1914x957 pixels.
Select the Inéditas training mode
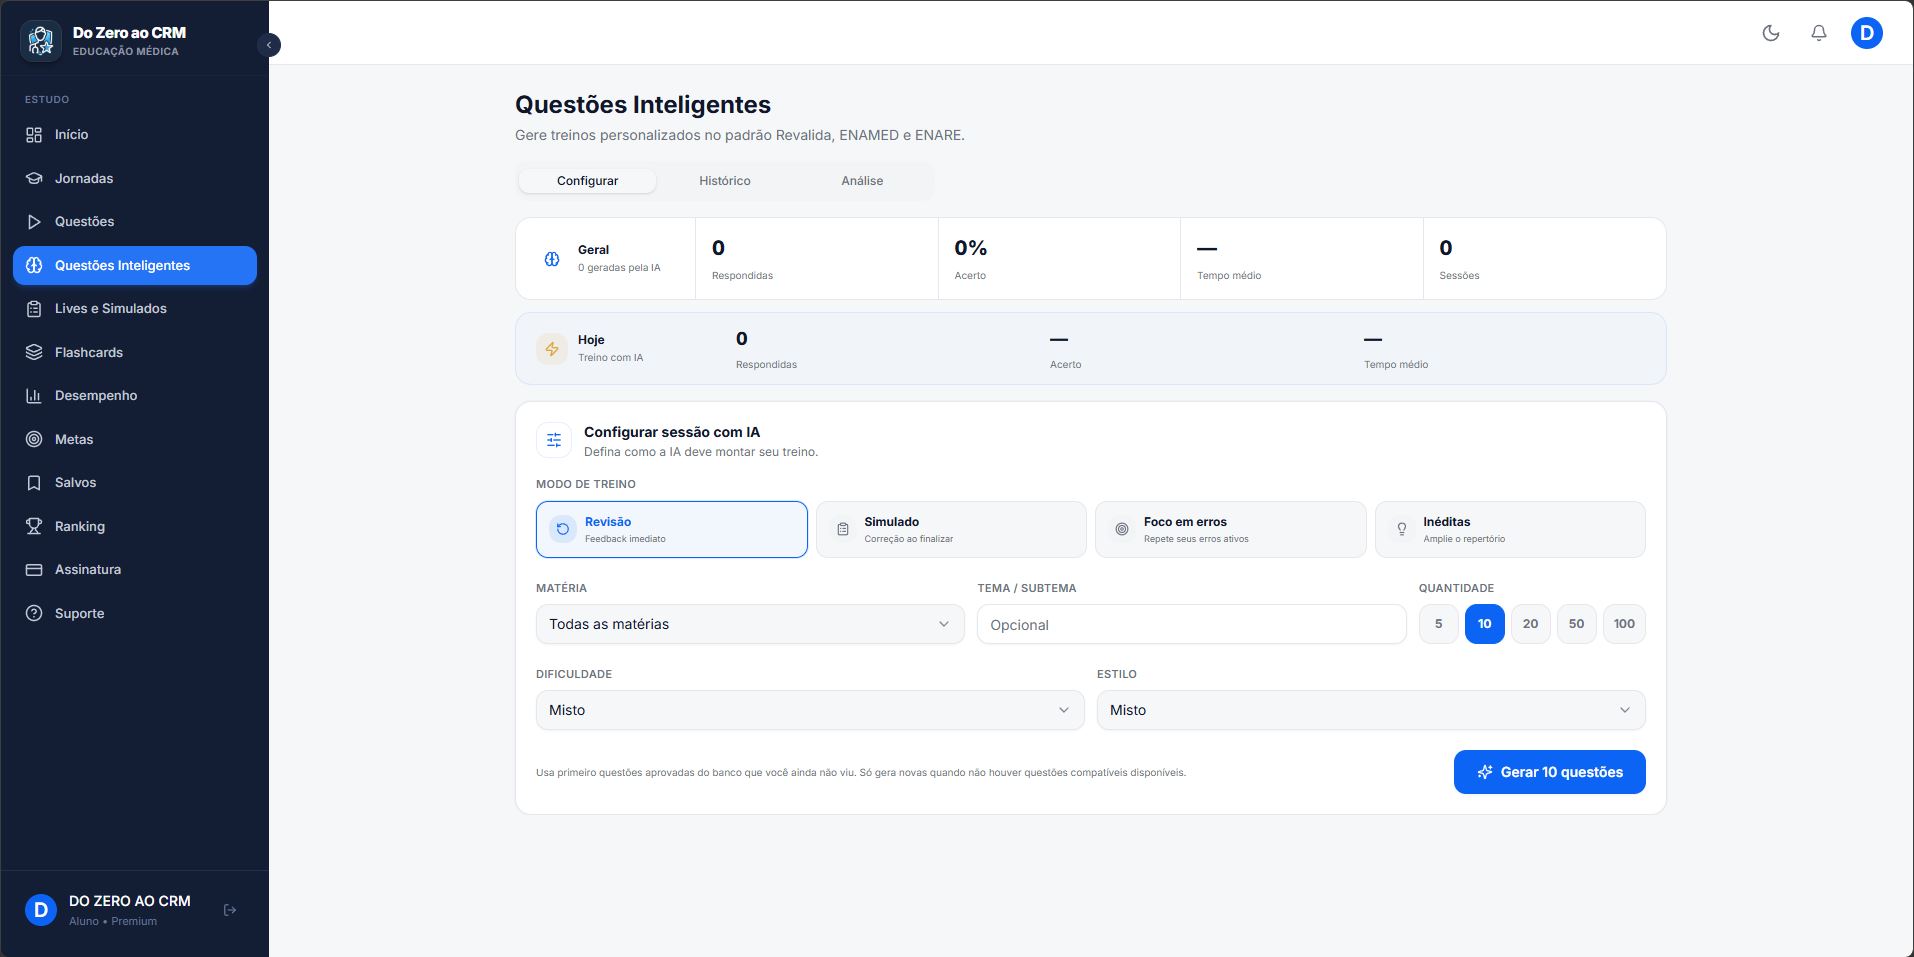pos(1510,529)
